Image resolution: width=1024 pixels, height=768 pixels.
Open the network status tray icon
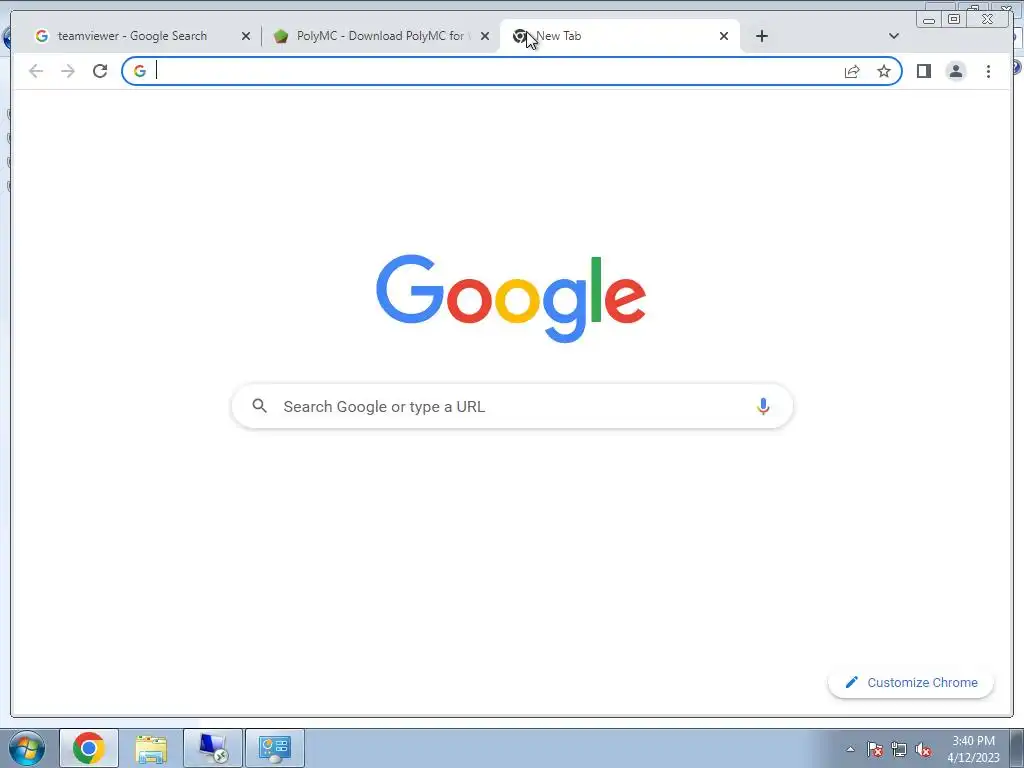click(899, 750)
